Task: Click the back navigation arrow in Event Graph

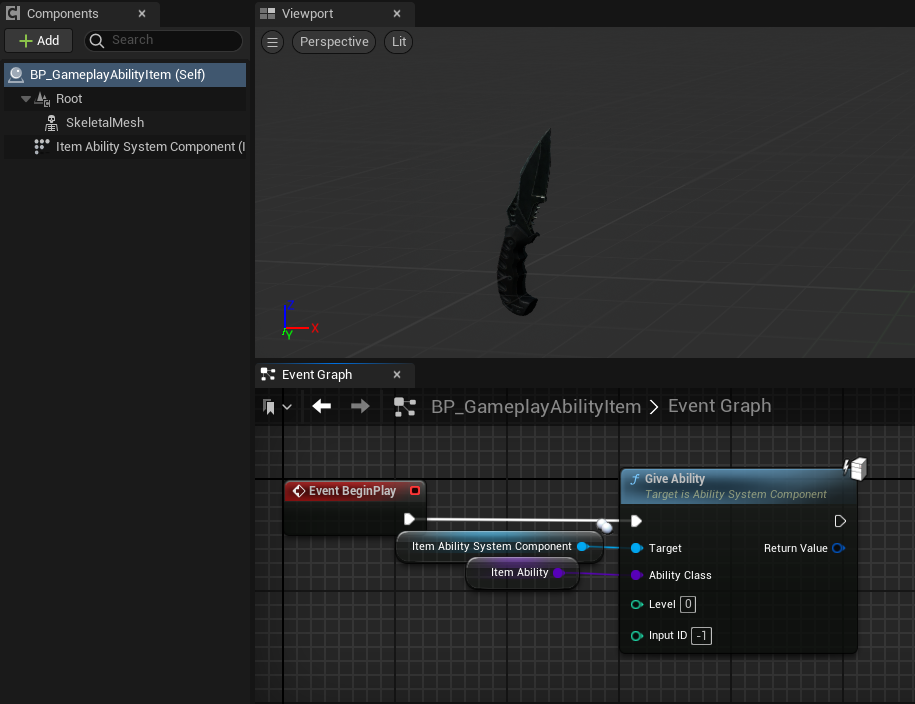Action: (x=321, y=406)
